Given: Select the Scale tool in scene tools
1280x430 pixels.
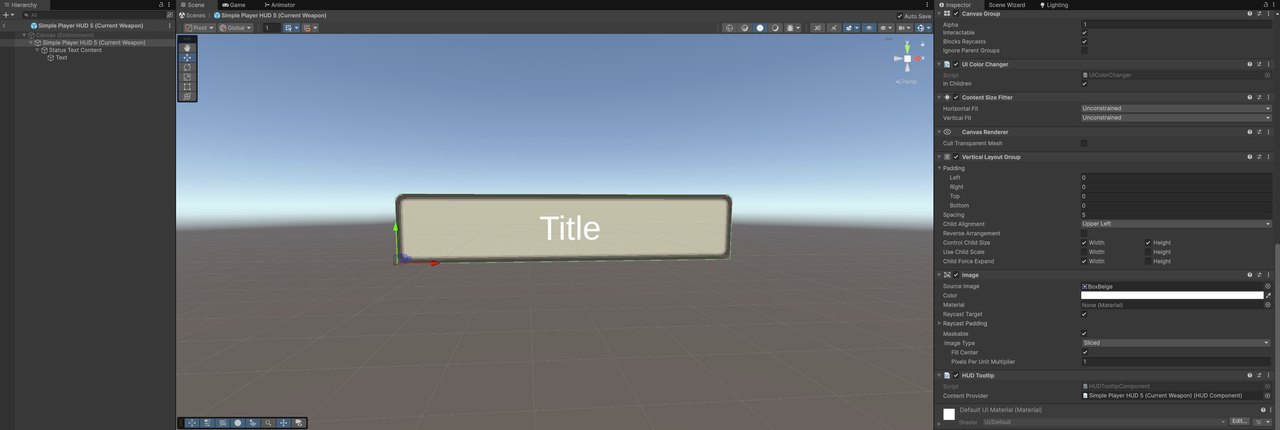Looking at the screenshot, I should 187,77.
